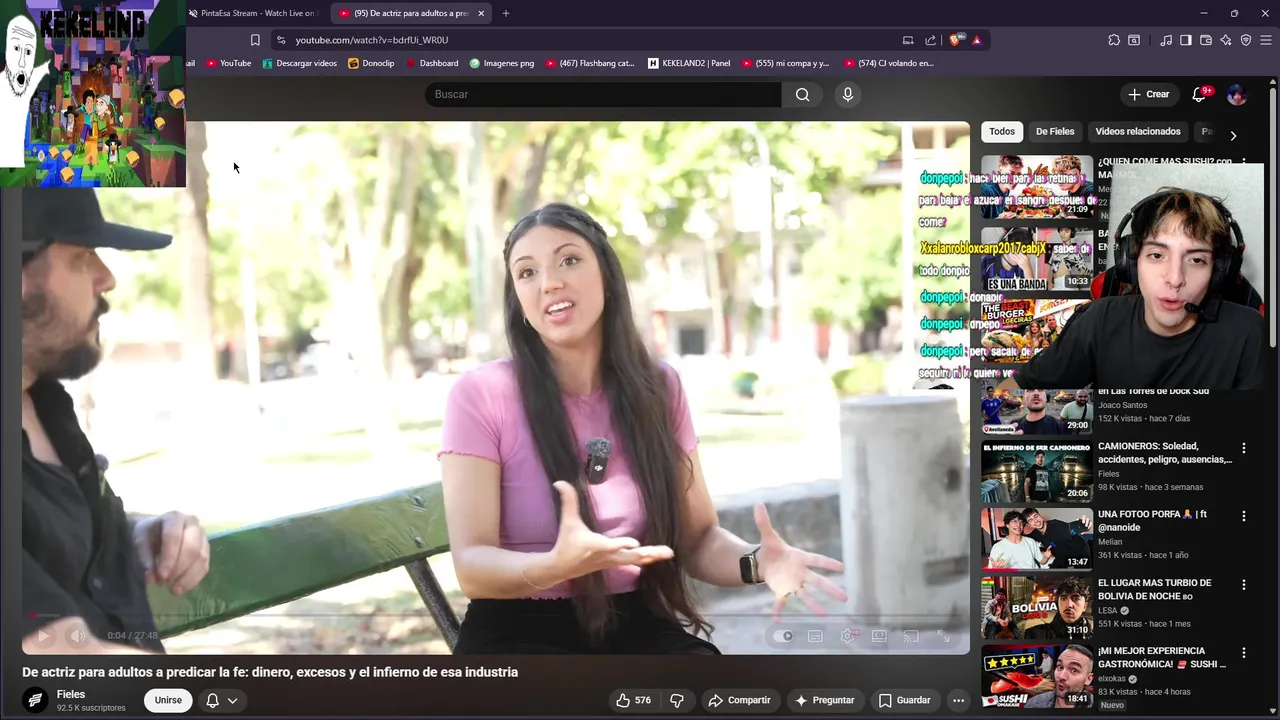The image size is (1280, 720).
Task: Start voice search with microphone icon
Action: point(848,94)
